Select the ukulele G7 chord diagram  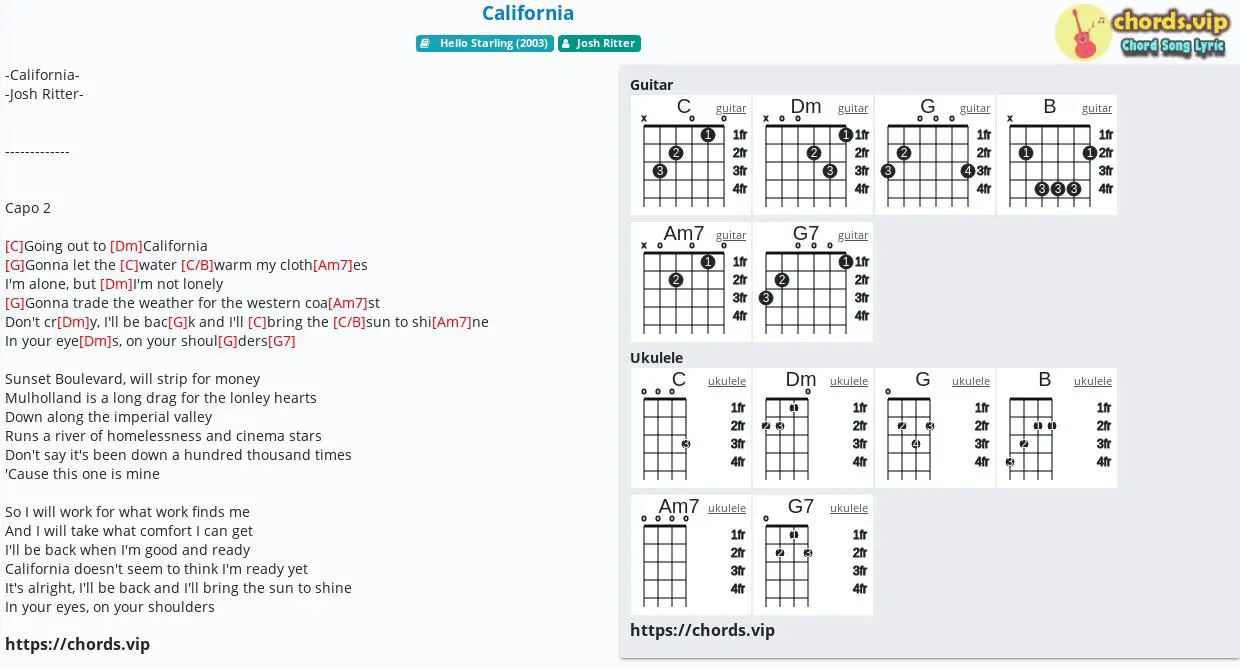[x=813, y=555]
